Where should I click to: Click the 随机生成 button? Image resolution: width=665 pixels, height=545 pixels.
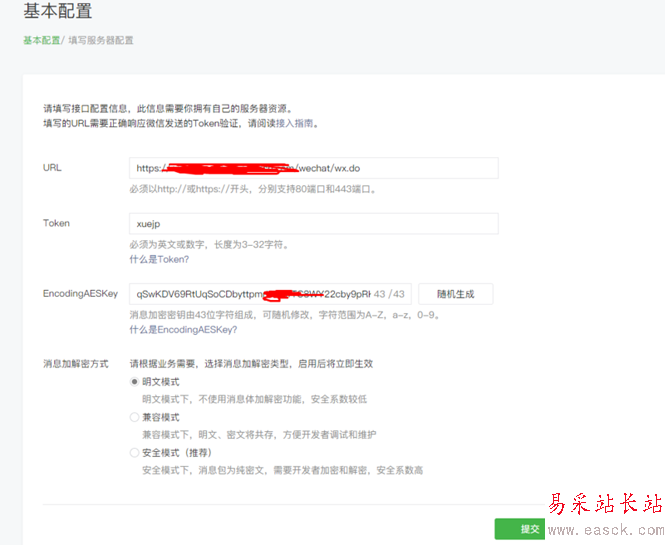(455, 294)
